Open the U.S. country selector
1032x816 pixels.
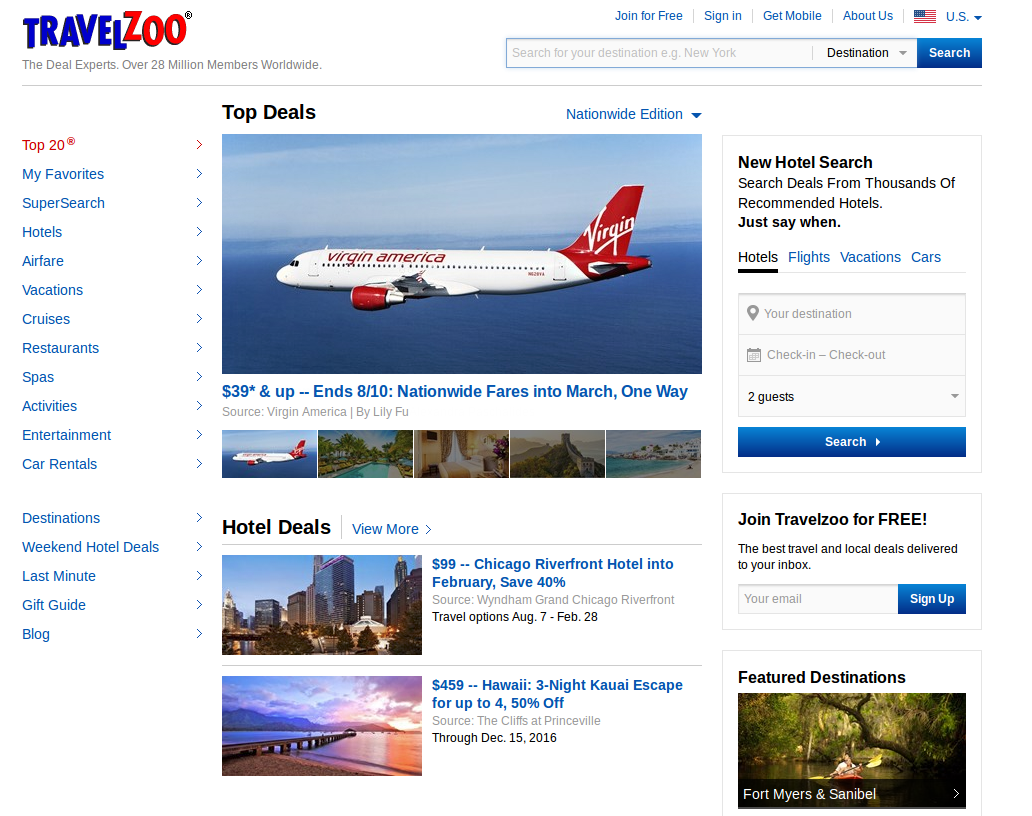click(x=964, y=16)
